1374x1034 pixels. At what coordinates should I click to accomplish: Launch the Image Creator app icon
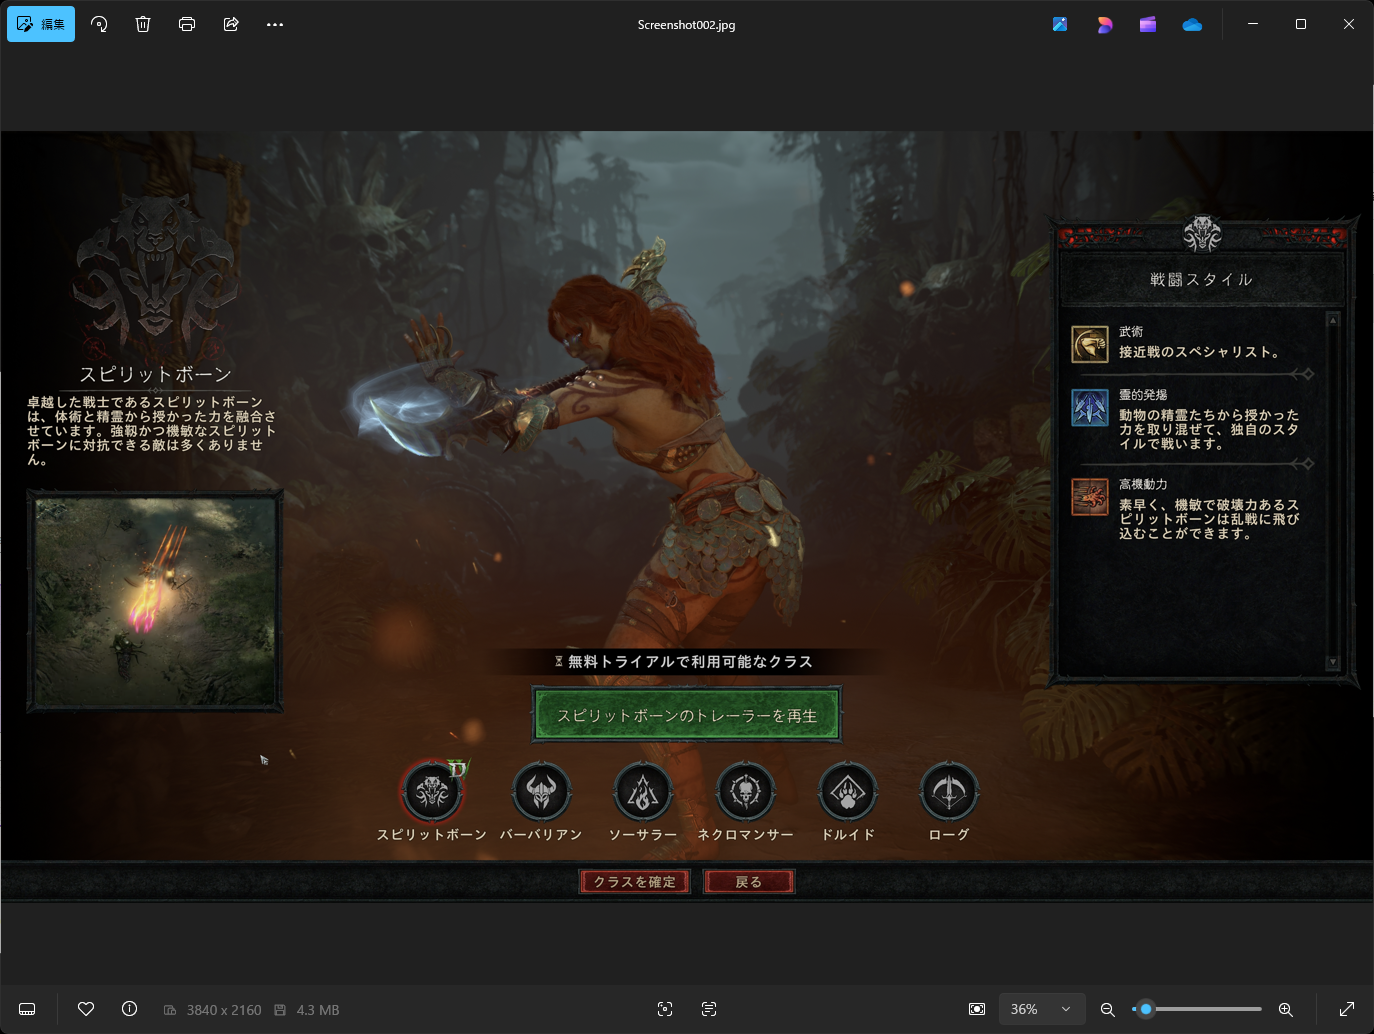coord(1060,24)
